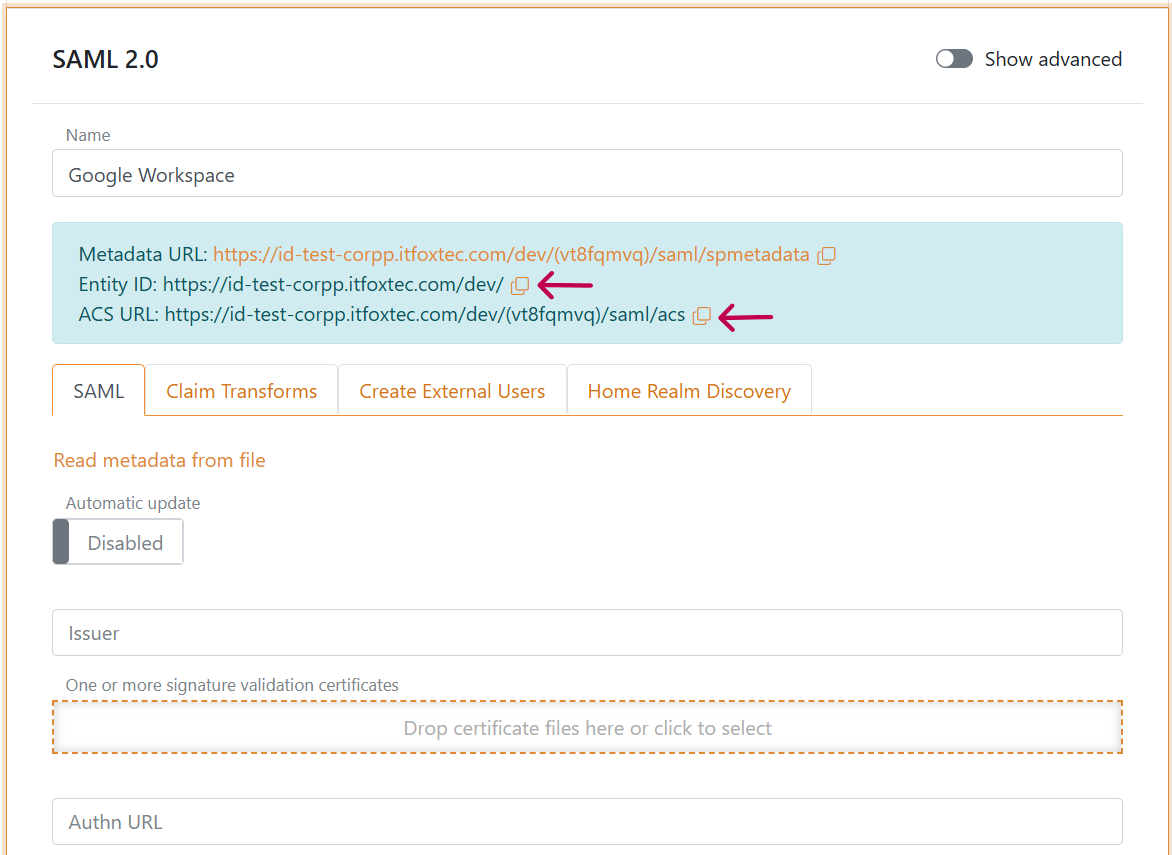Select the Home Realm Discovery tab
This screenshot has height=855, width=1172.
point(689,390)
